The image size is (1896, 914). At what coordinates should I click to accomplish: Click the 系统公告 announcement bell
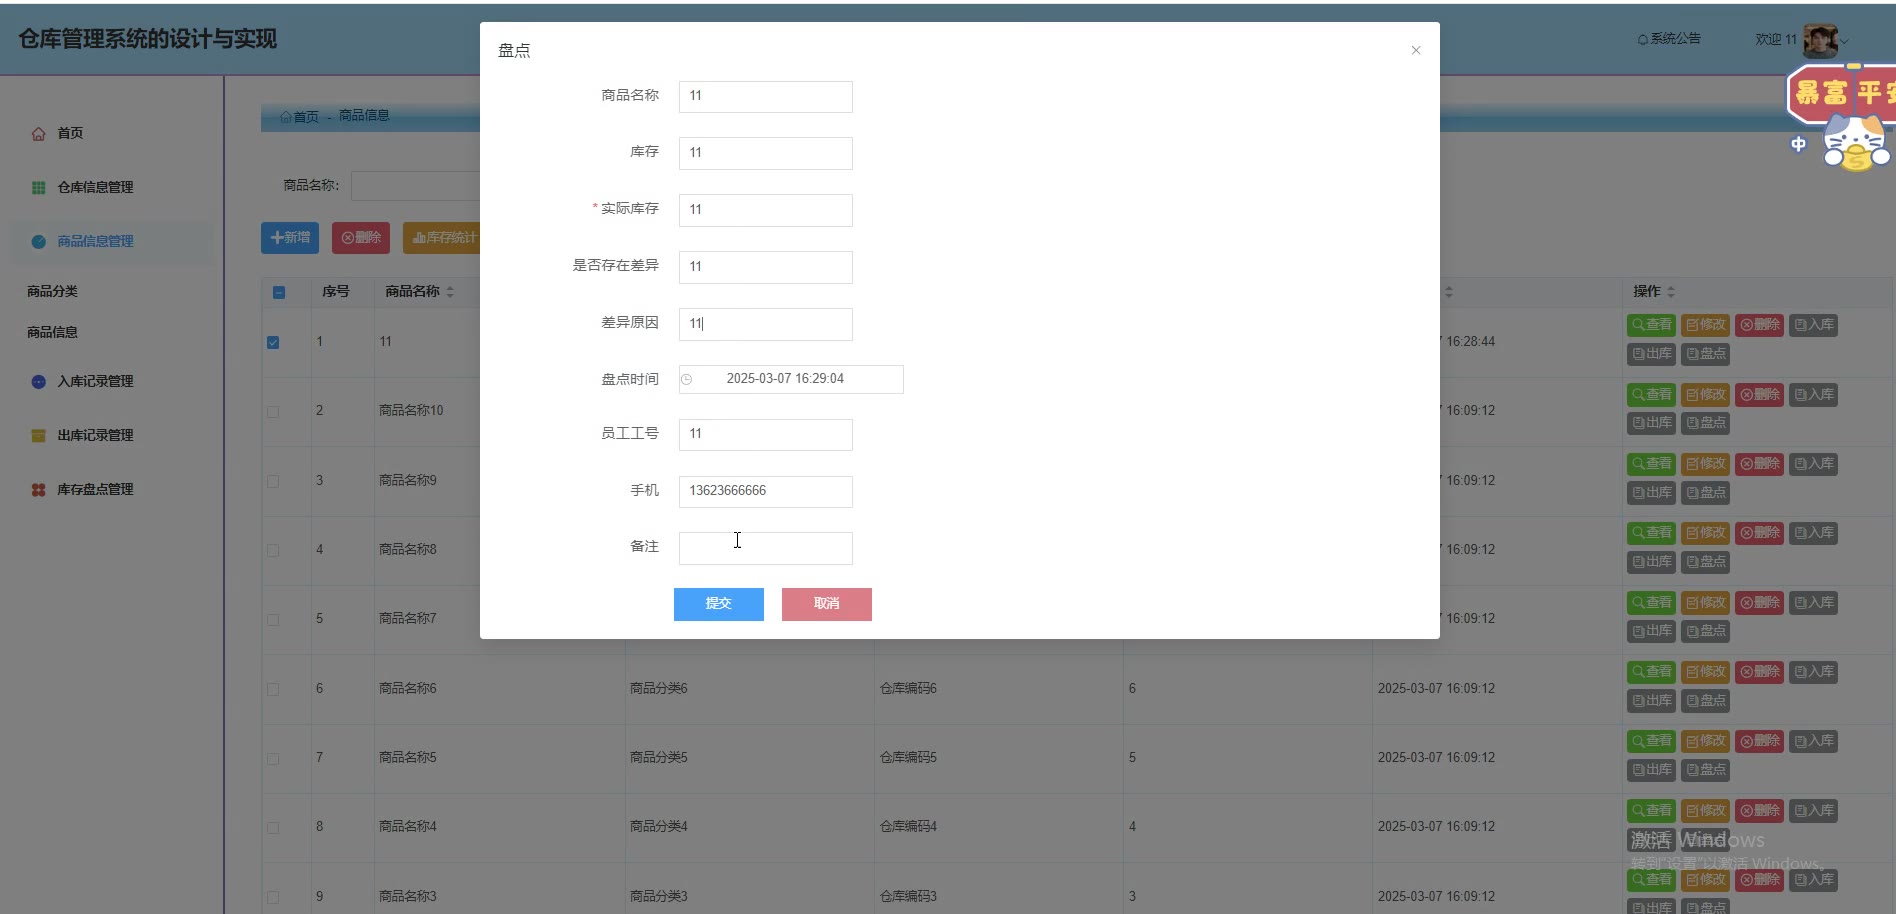pyautogui.click(x=1669, y=39)
